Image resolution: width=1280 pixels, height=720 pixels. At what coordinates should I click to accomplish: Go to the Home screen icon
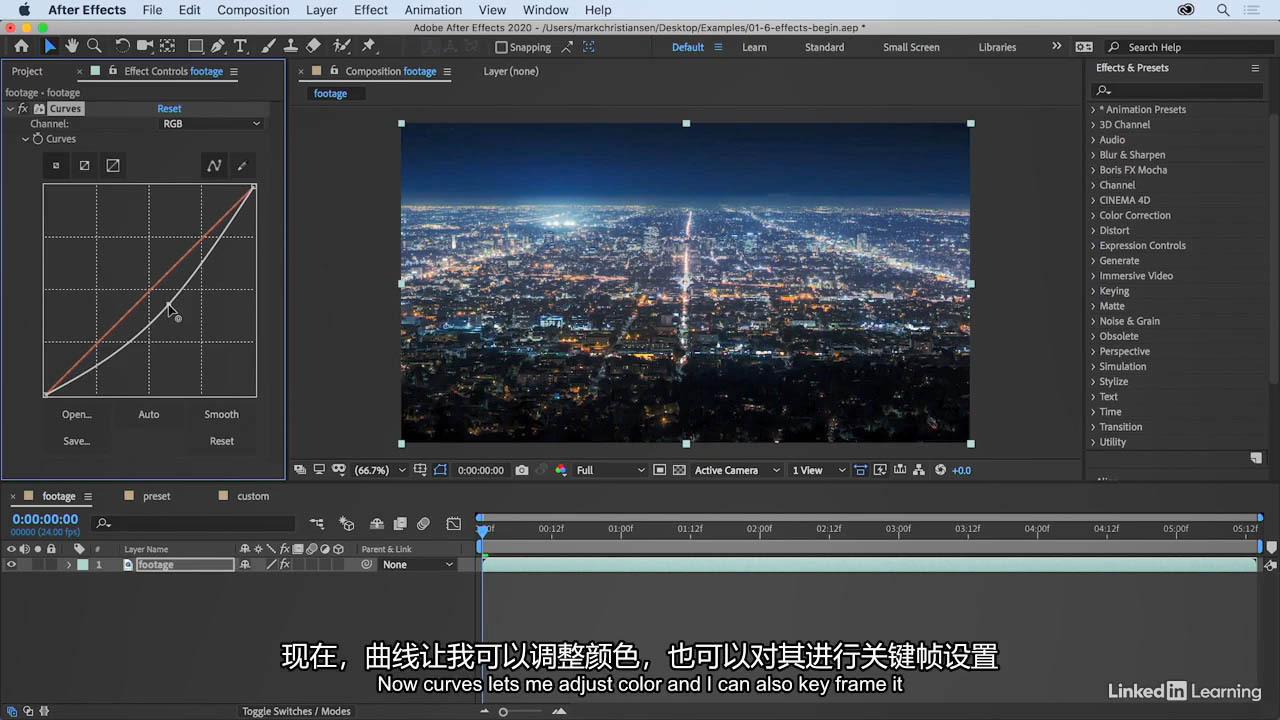(21, 46)
